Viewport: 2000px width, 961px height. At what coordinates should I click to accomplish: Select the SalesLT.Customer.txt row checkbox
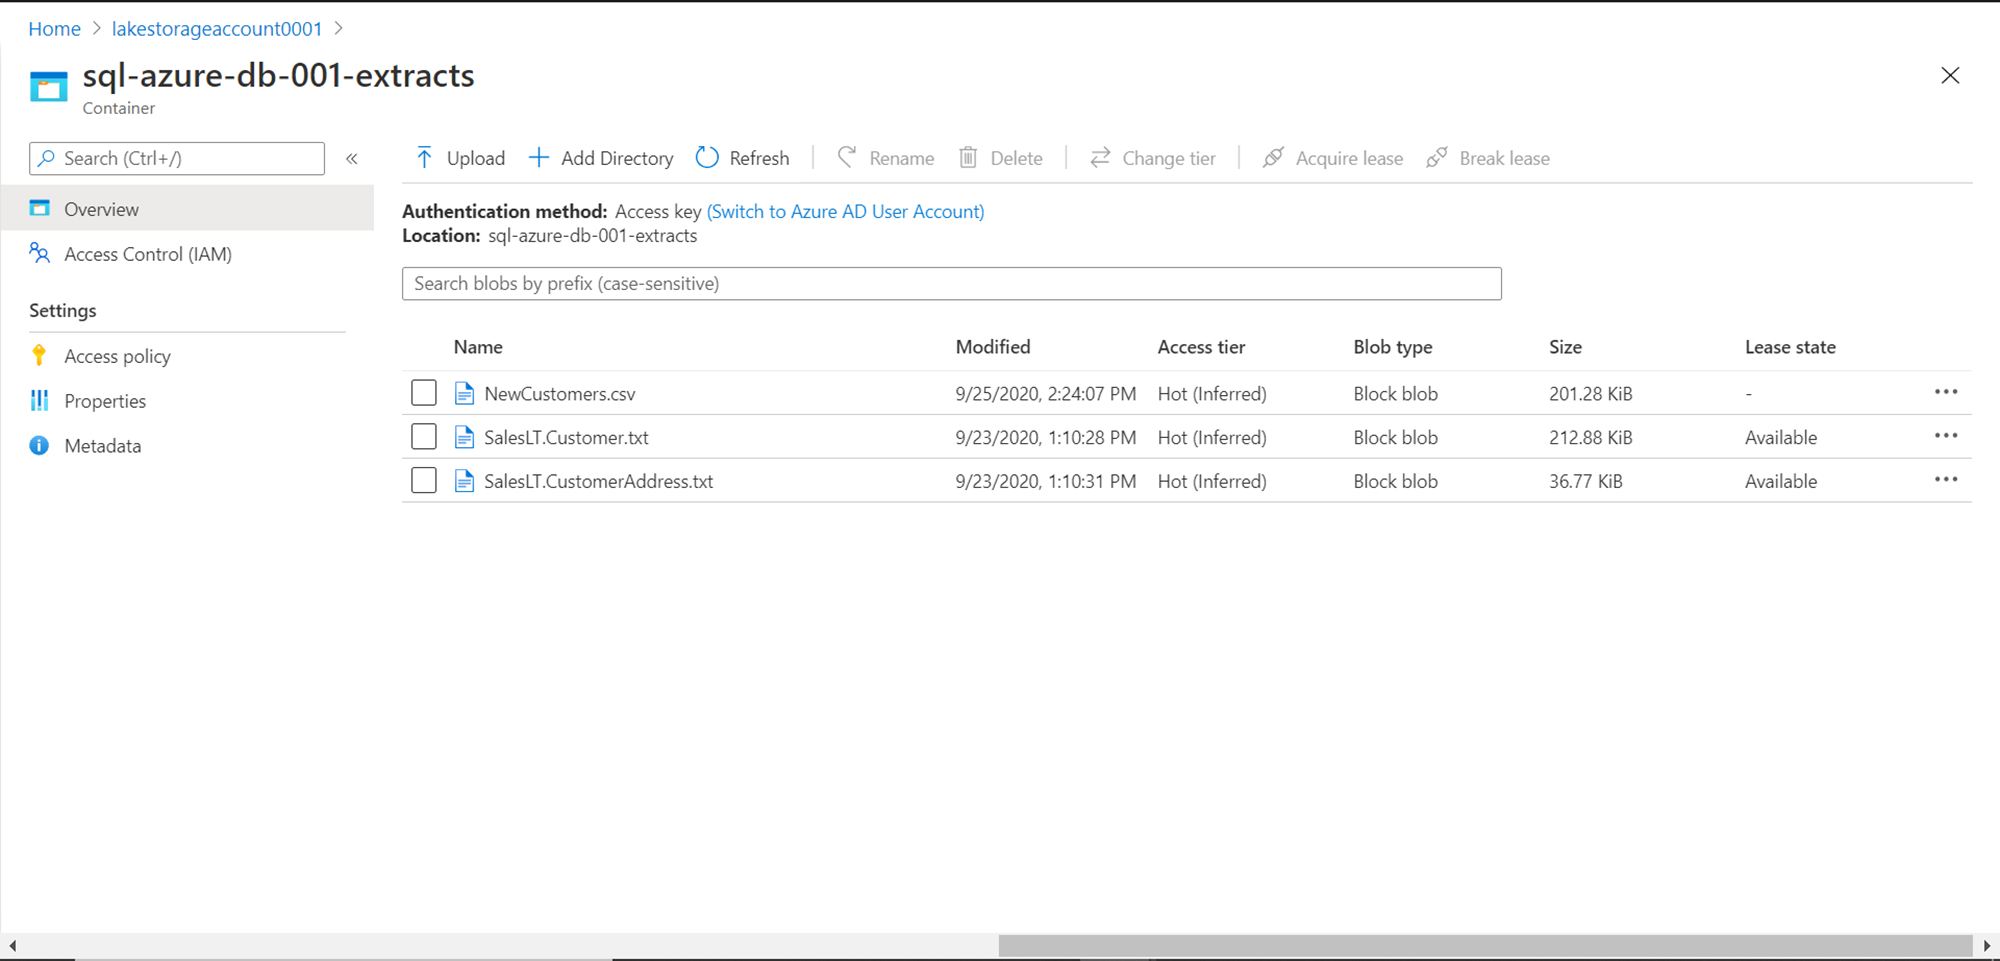point(424,437)
